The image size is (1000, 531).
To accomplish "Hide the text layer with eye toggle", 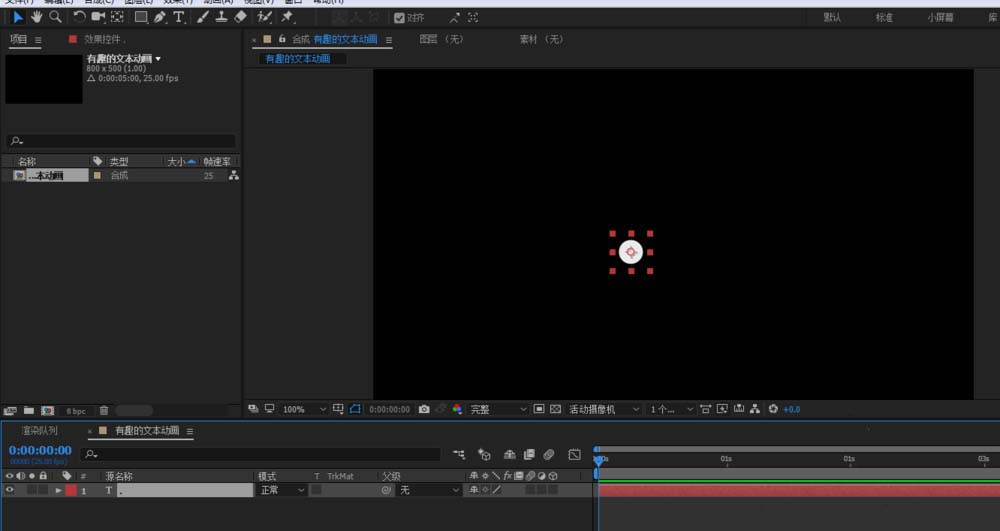I will (x=10, y=490).
